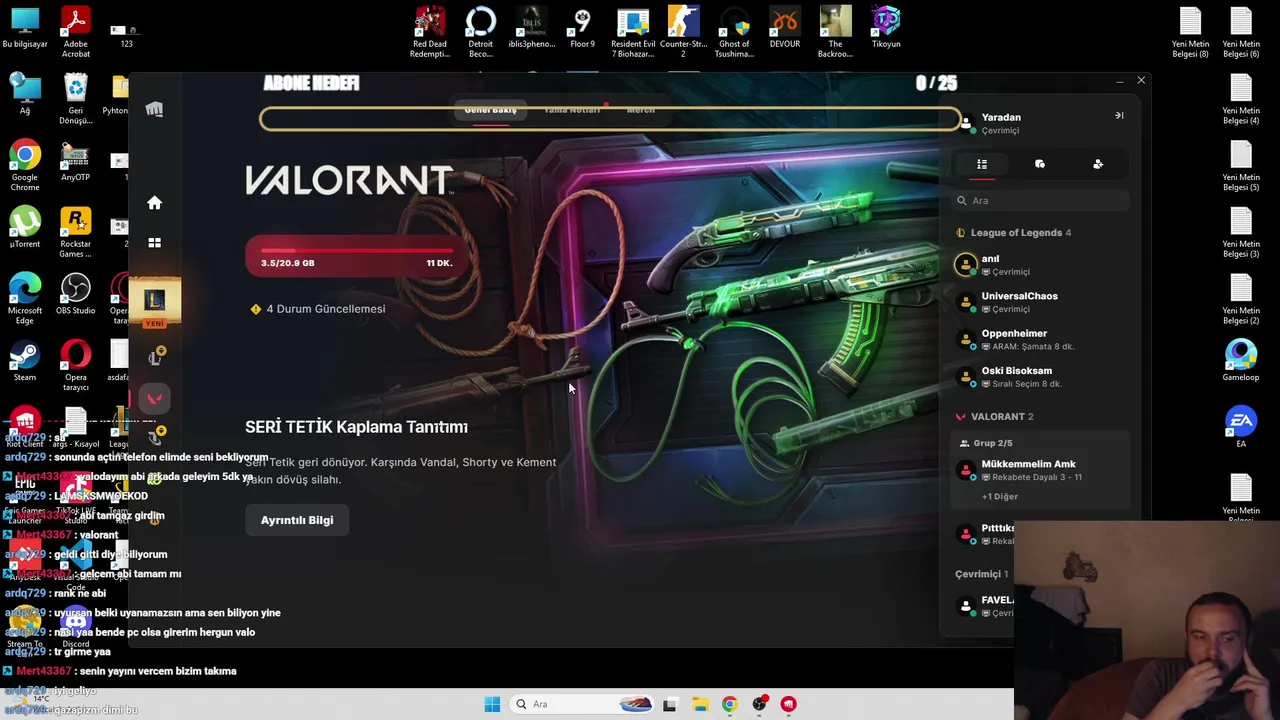Image resolution: width=1280 pixels, height=720 pixels.
Task: Collapse the VALORANT friends group
Action: [995, 416]
